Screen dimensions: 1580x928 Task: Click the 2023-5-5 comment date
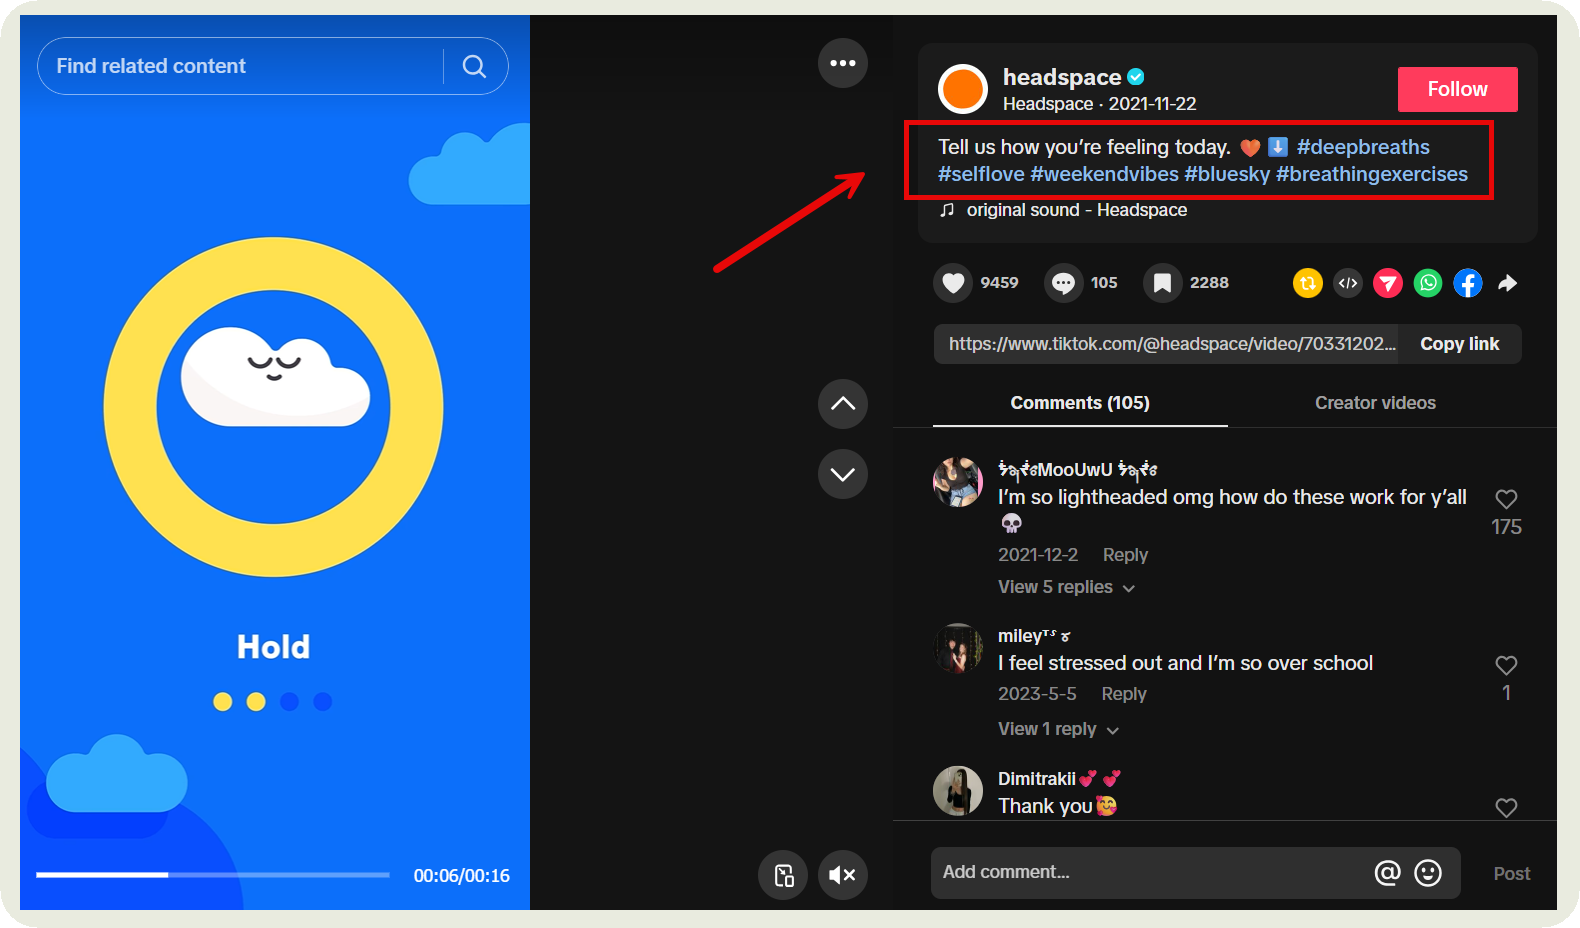tap(1037, 694)
